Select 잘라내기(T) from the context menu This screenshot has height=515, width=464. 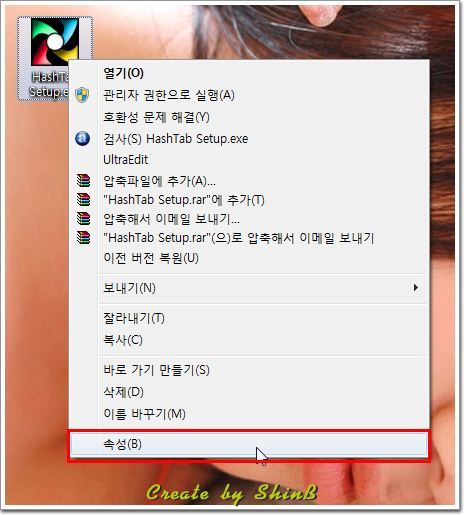click(134, 318)
